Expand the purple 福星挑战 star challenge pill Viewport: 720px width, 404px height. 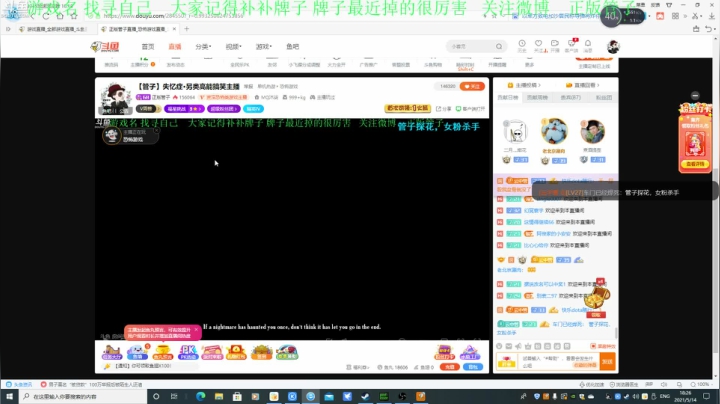click(184, 109)
